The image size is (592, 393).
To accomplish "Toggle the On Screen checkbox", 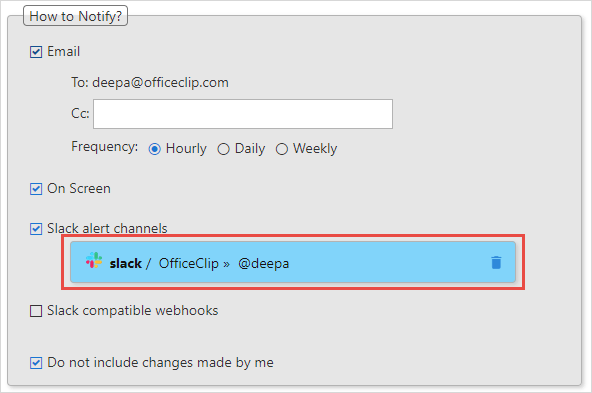I will [x=36, y=189].
